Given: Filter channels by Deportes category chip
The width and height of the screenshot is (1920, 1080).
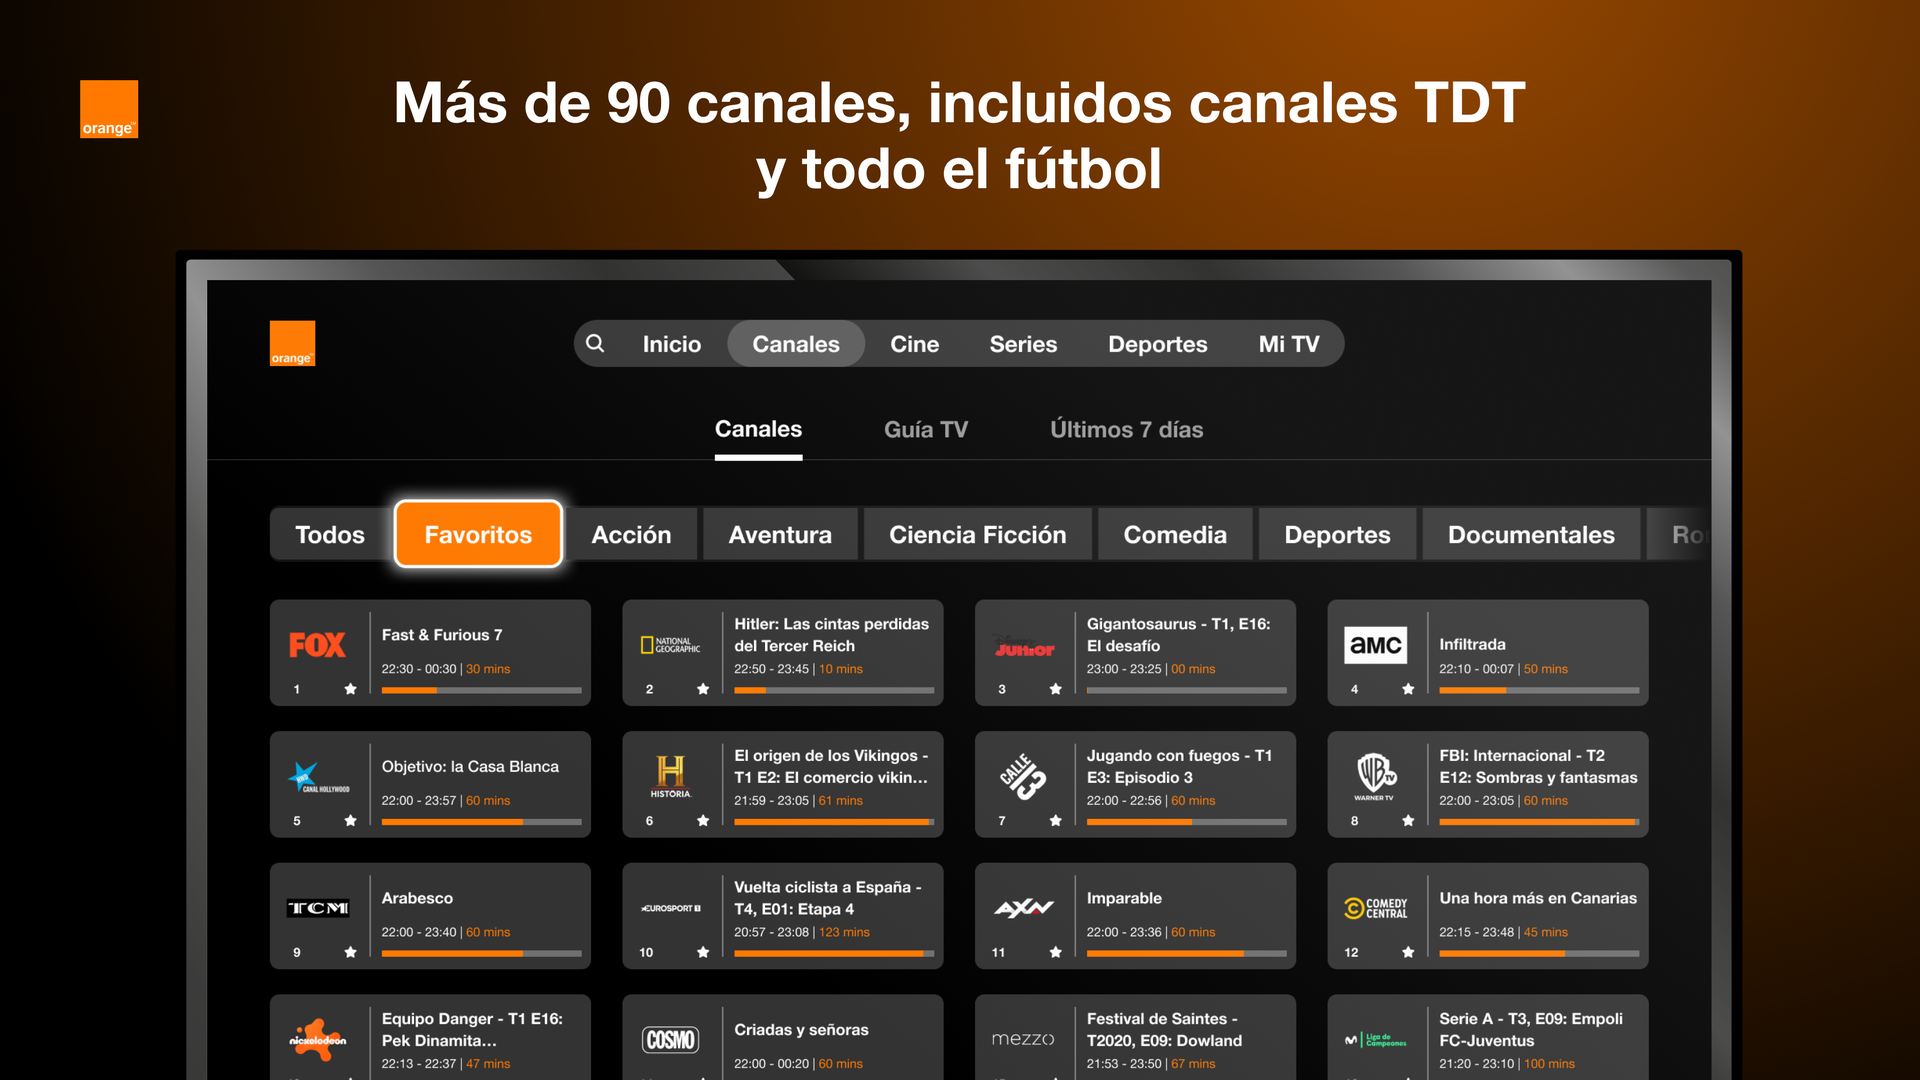Looking at the screenshot, I should tap(1337, 535).
